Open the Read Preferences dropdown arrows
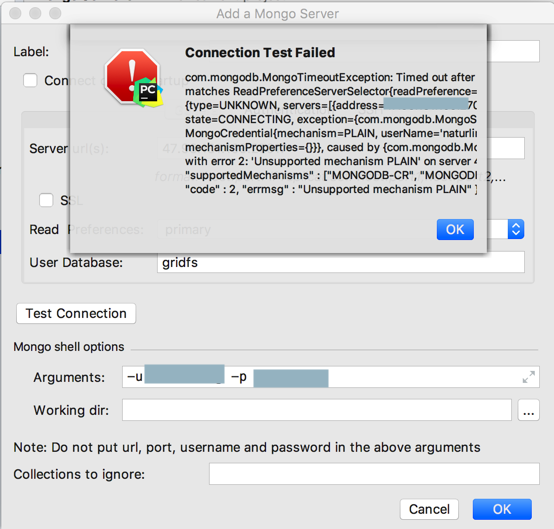Image resolution: width=554 pixels, height=529 pixels. pyautogui.click(x=515, y=229)
